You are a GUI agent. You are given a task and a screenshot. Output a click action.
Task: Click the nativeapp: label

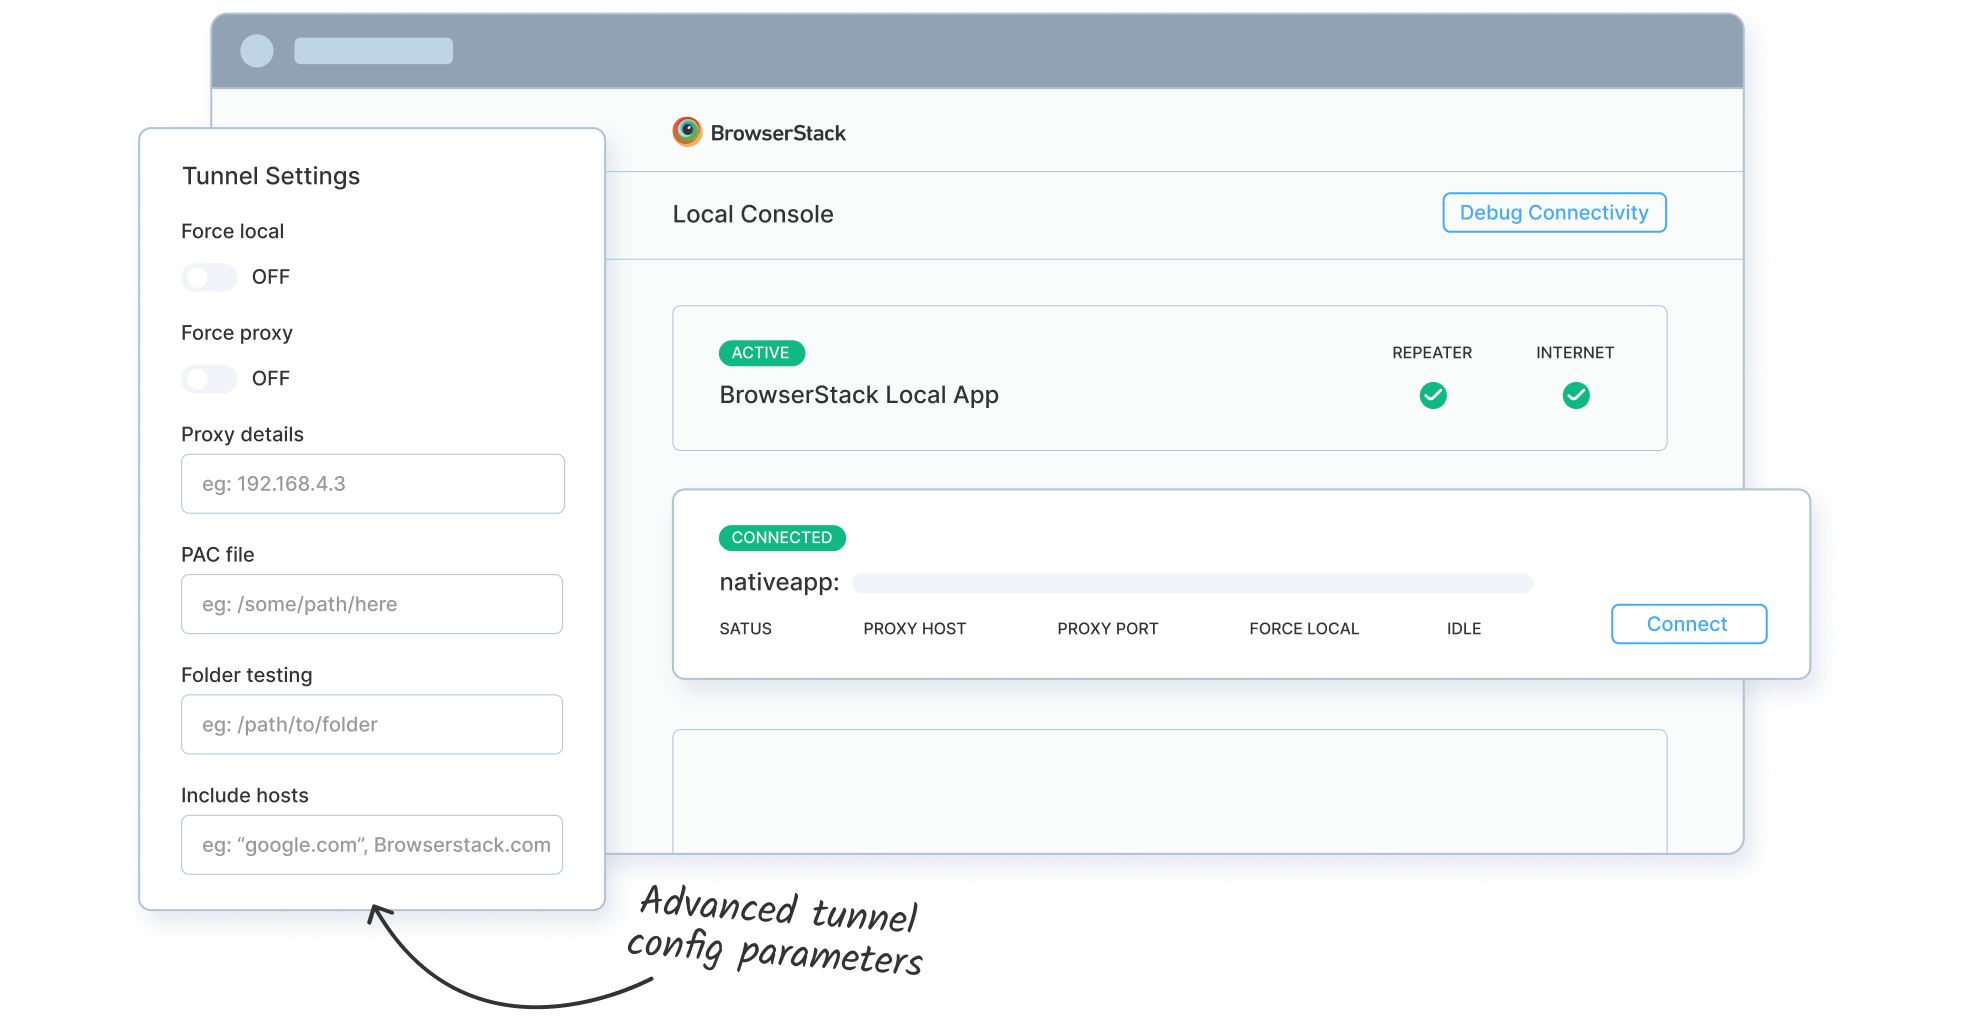780,583
